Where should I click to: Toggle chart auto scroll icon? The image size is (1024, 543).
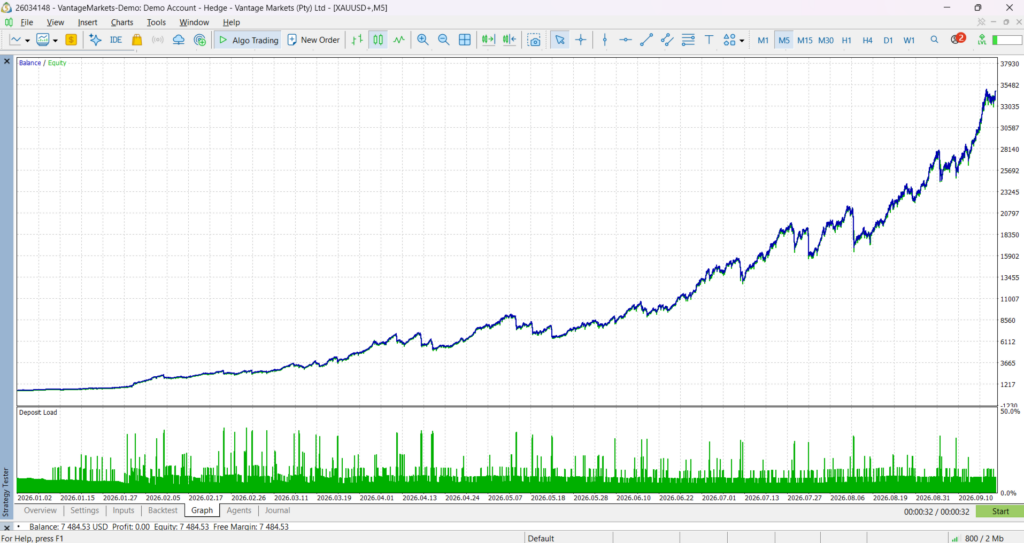coord(488,40)
